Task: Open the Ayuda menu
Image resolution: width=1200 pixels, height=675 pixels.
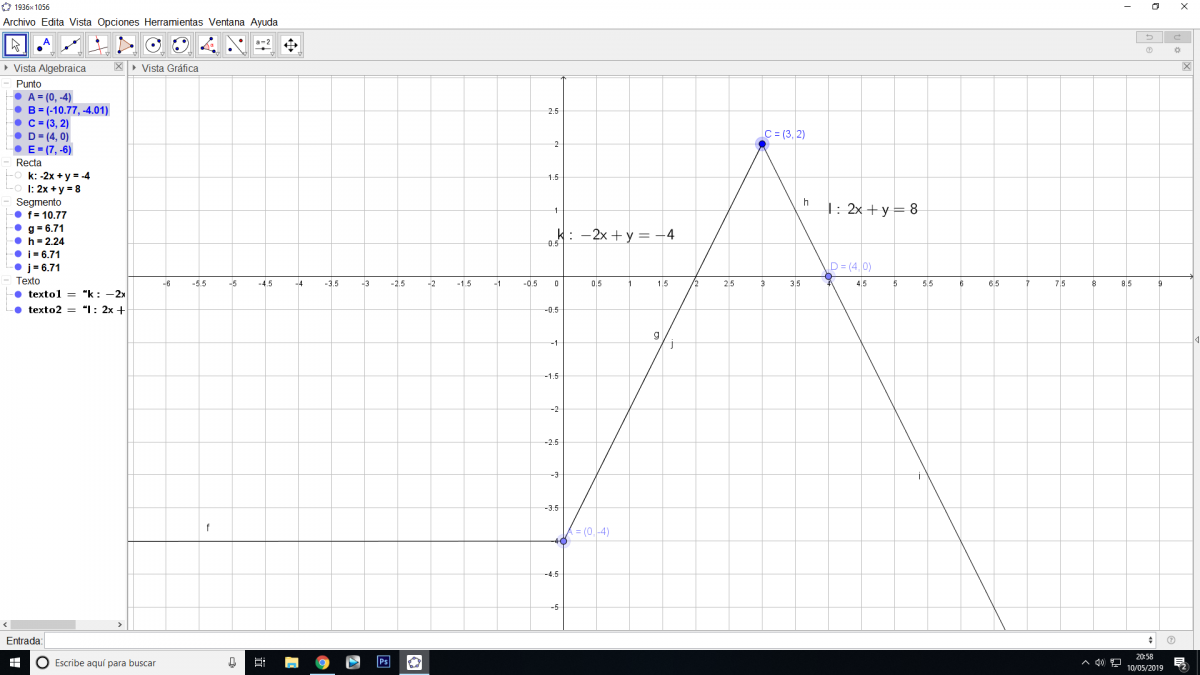Action: [x=264, y=21]
